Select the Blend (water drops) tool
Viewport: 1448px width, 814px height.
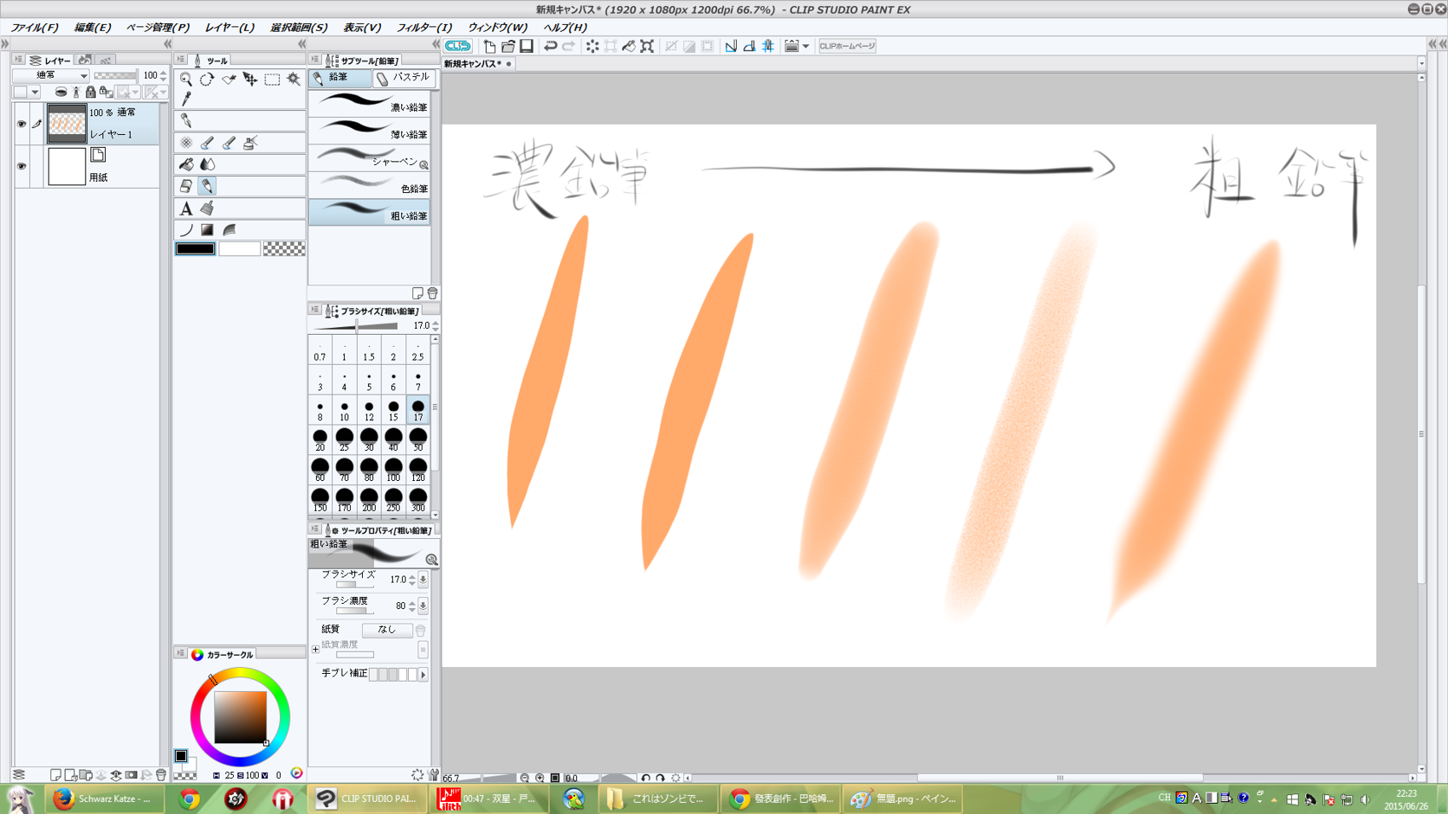tap(208, 164)
